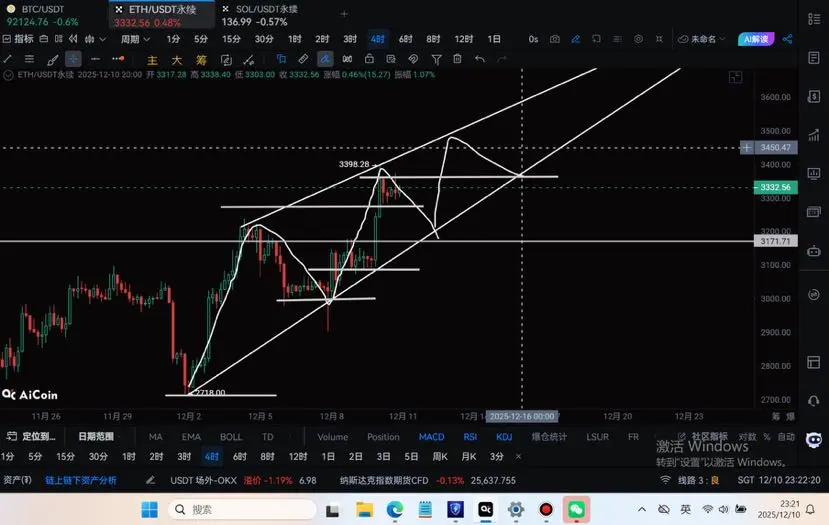The image size is (829, 525).
Task: Click the filter funnel icon
Action: 436,59
